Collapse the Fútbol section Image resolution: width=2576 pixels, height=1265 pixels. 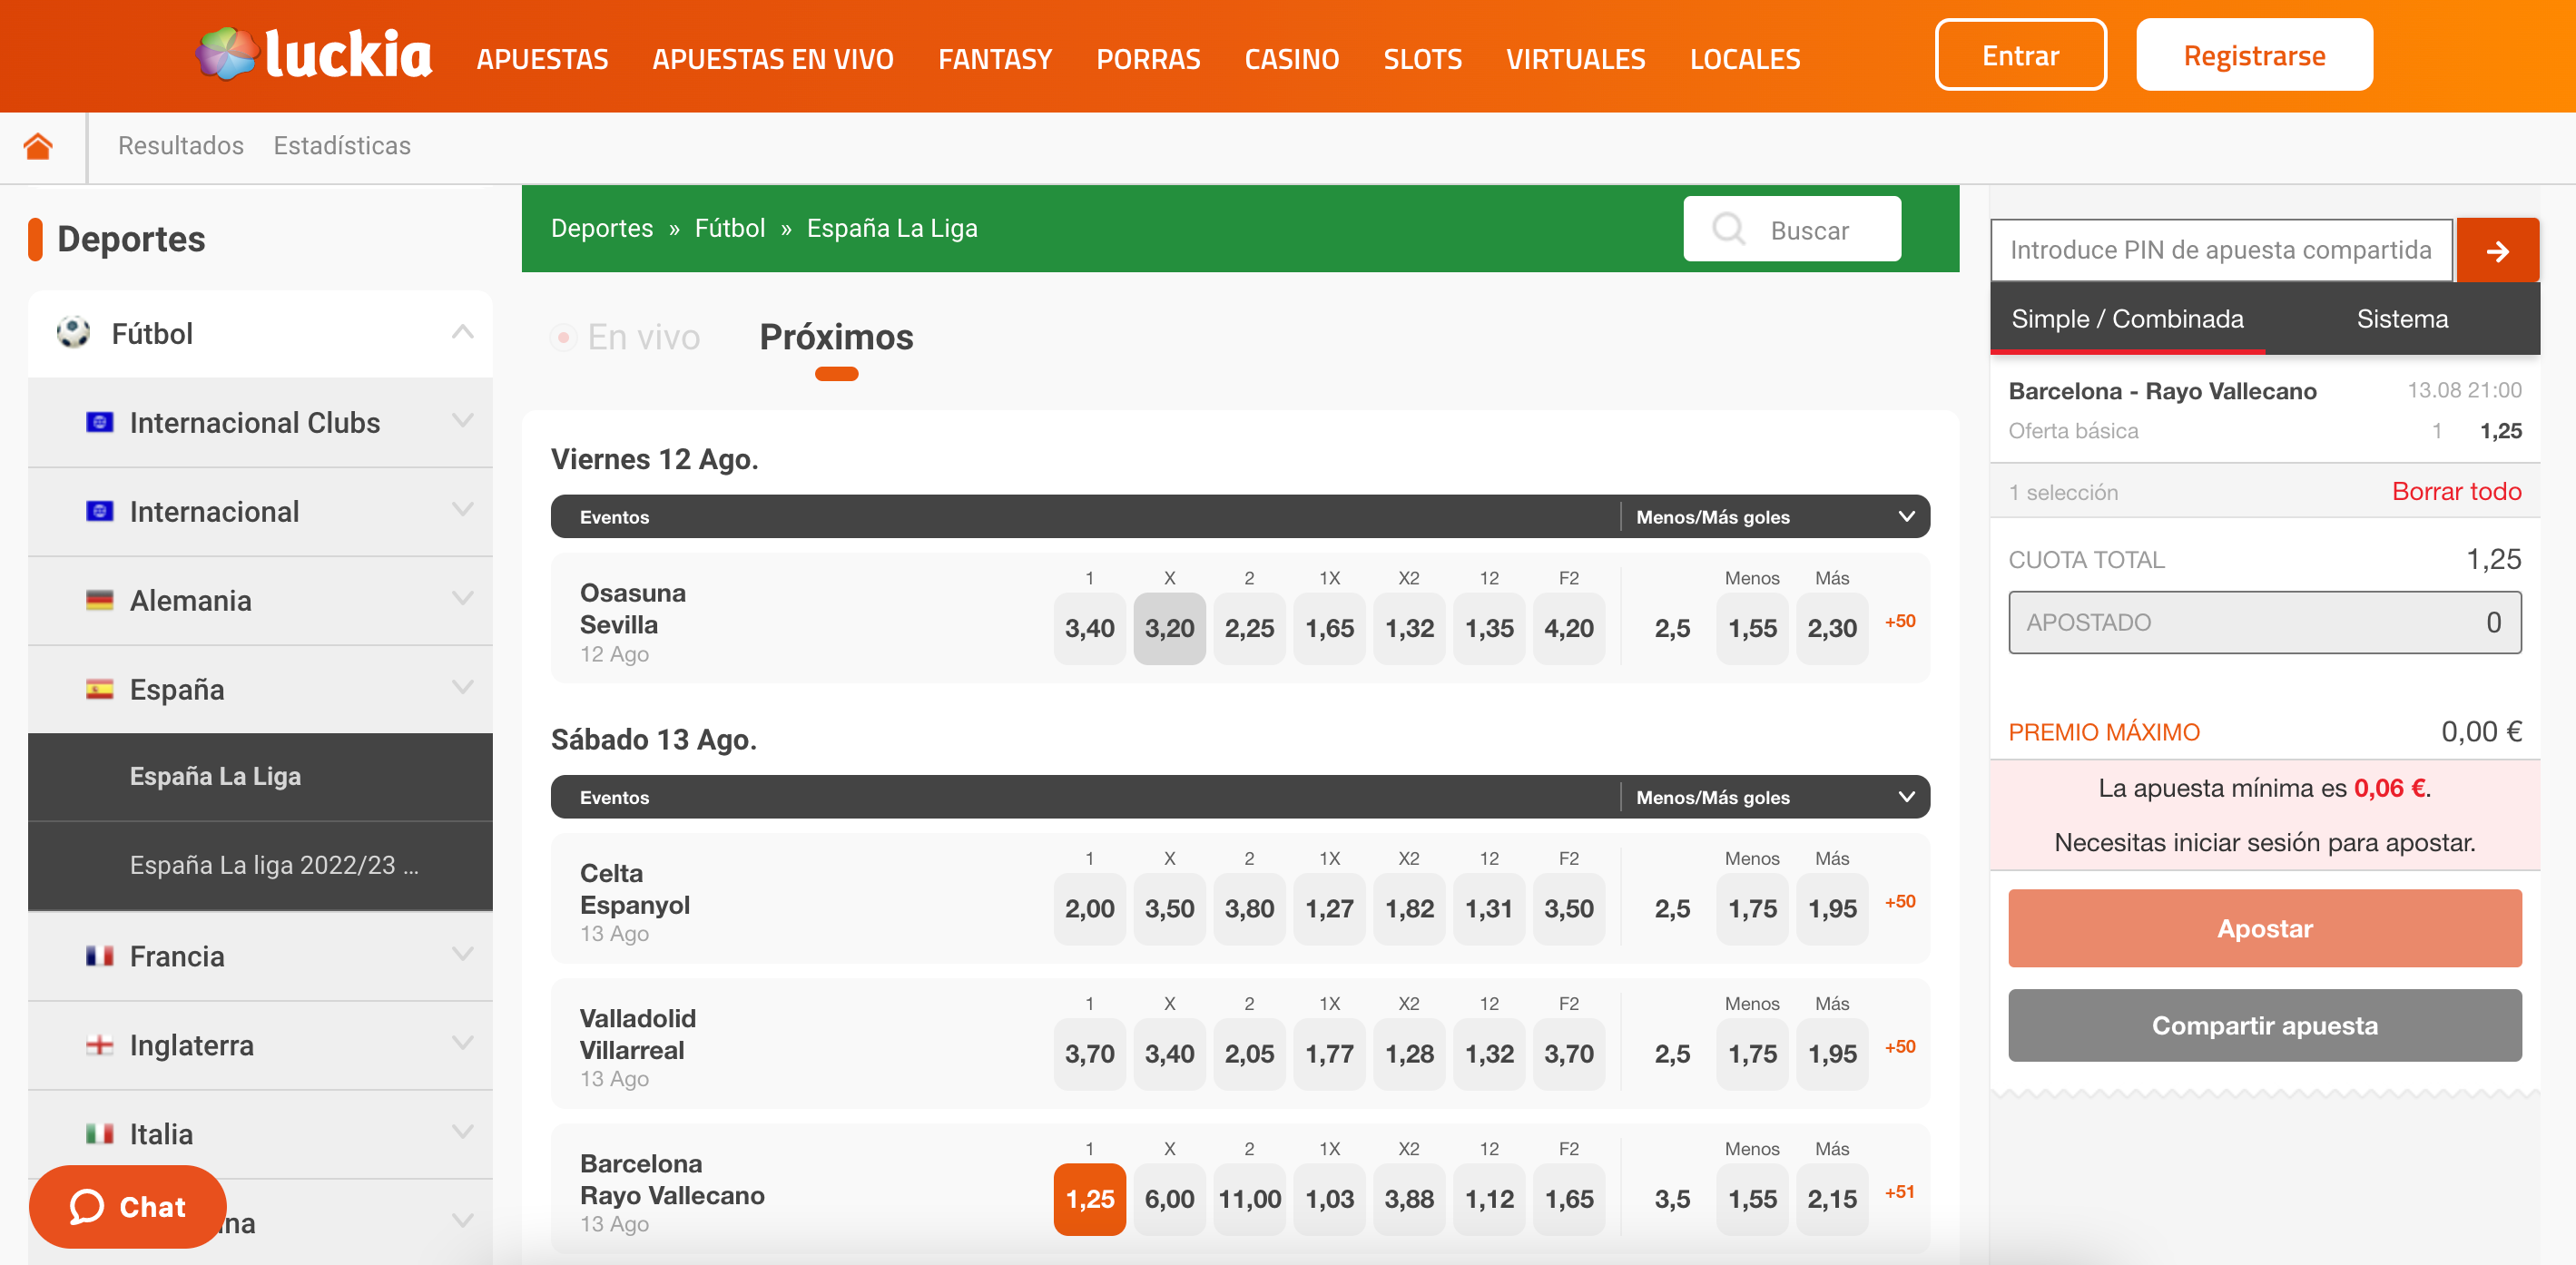point(462,332)
